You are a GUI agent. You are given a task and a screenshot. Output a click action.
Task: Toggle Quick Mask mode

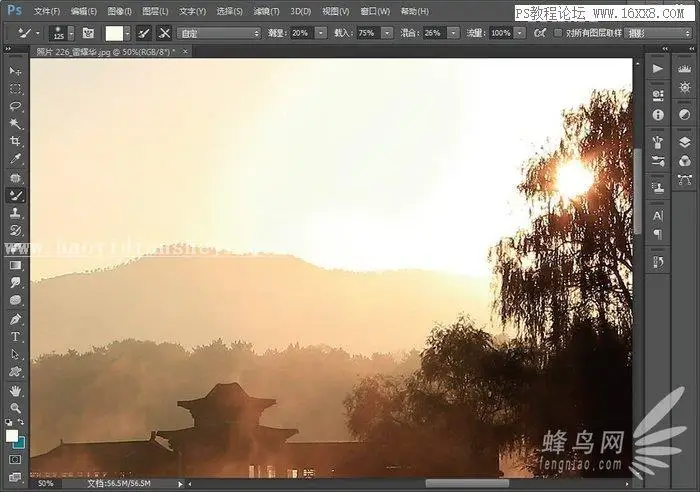tap(15, 459)
